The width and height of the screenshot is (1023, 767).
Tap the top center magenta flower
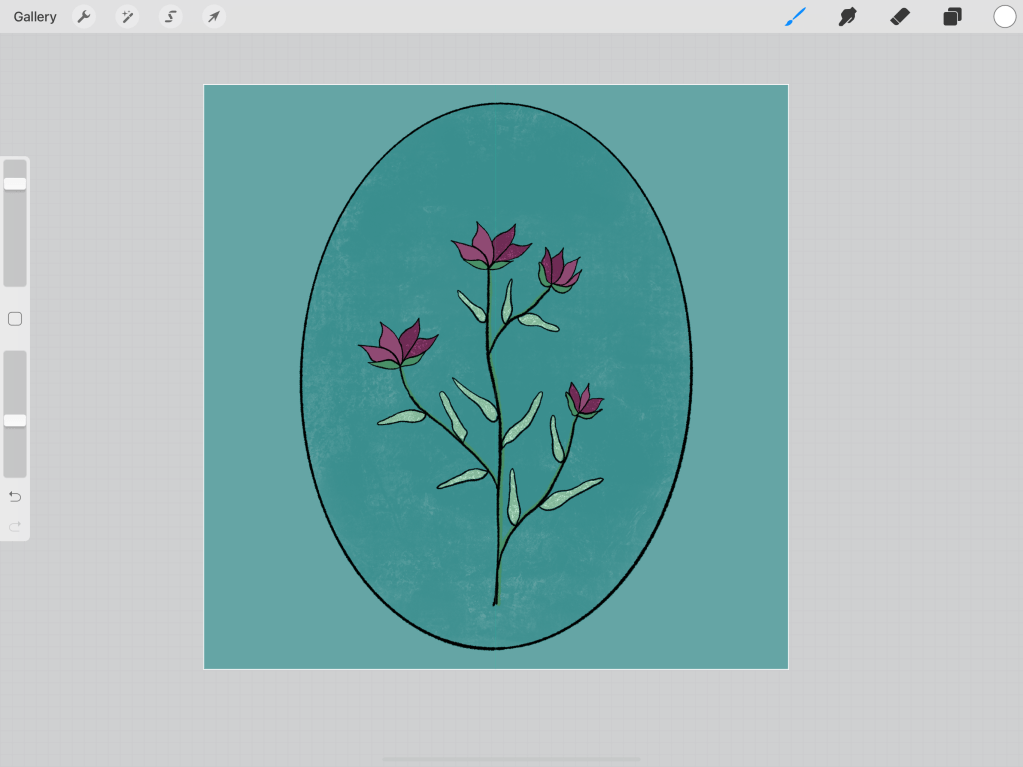490,247
